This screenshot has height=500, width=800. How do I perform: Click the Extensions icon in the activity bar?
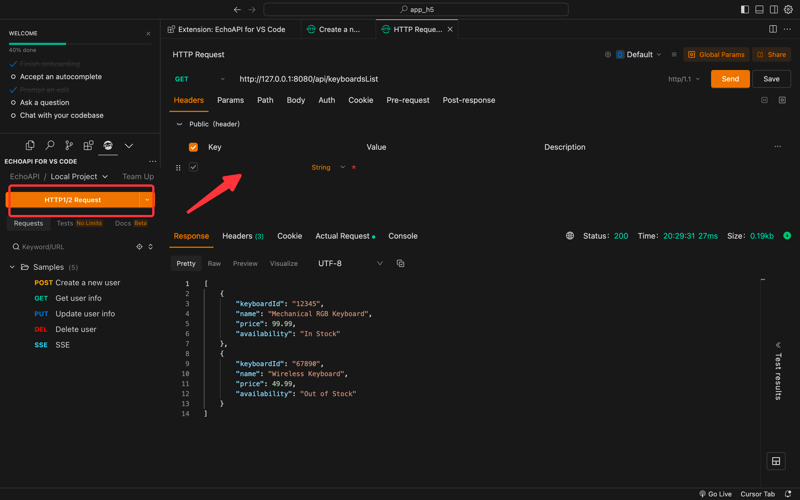point(88,146)
